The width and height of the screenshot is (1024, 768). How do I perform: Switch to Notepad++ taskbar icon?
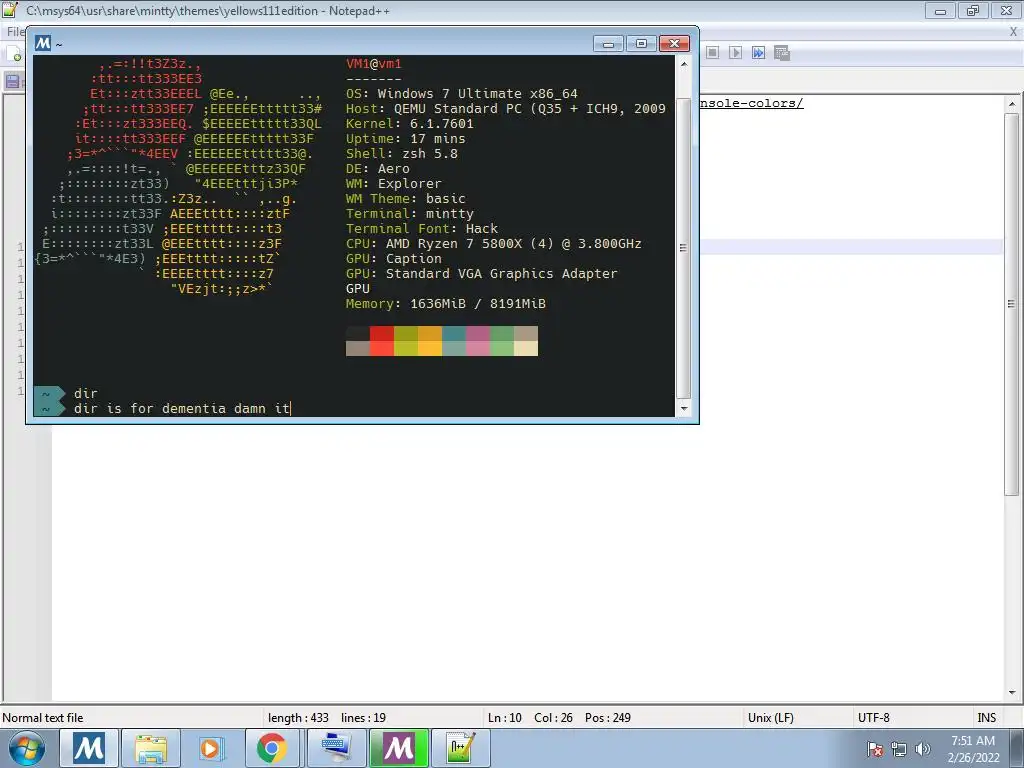460,748
